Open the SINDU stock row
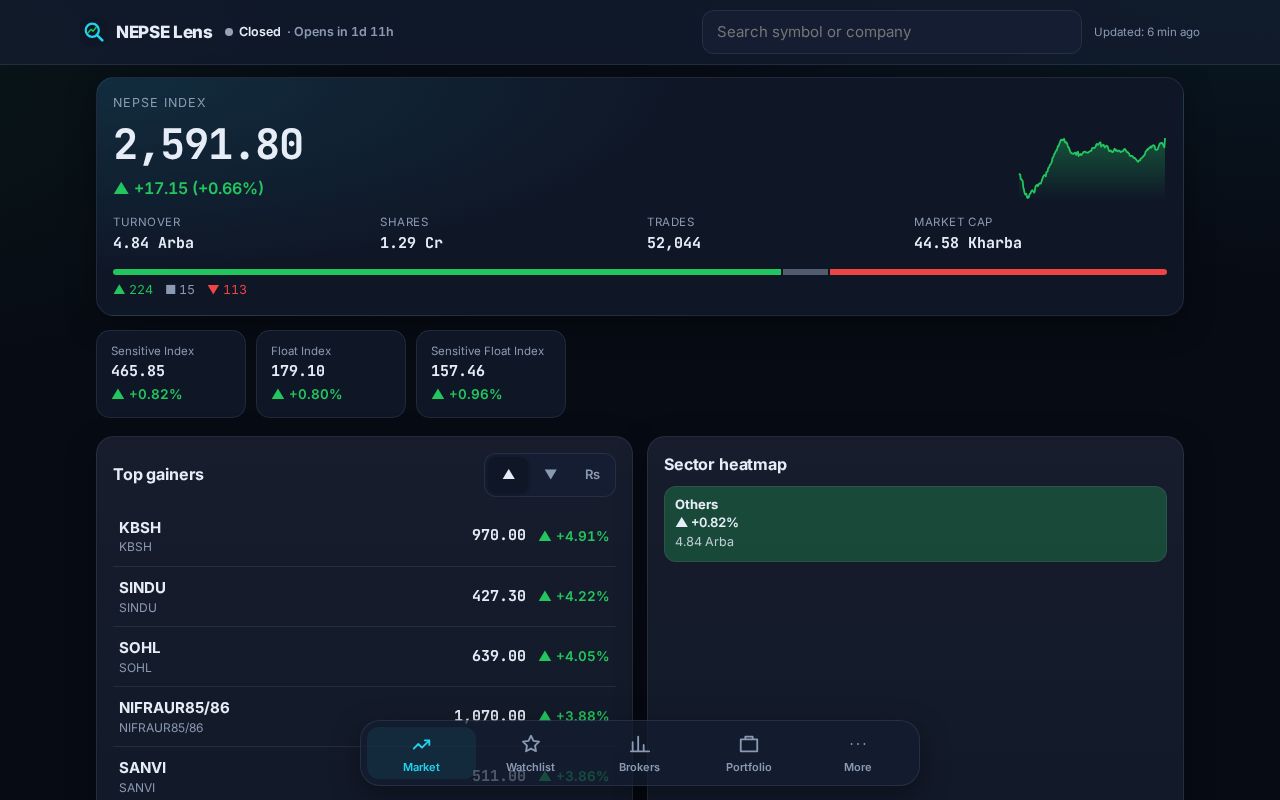This screenshot has width=1280, height=800. pyautogui.click(x=364, y=597)
